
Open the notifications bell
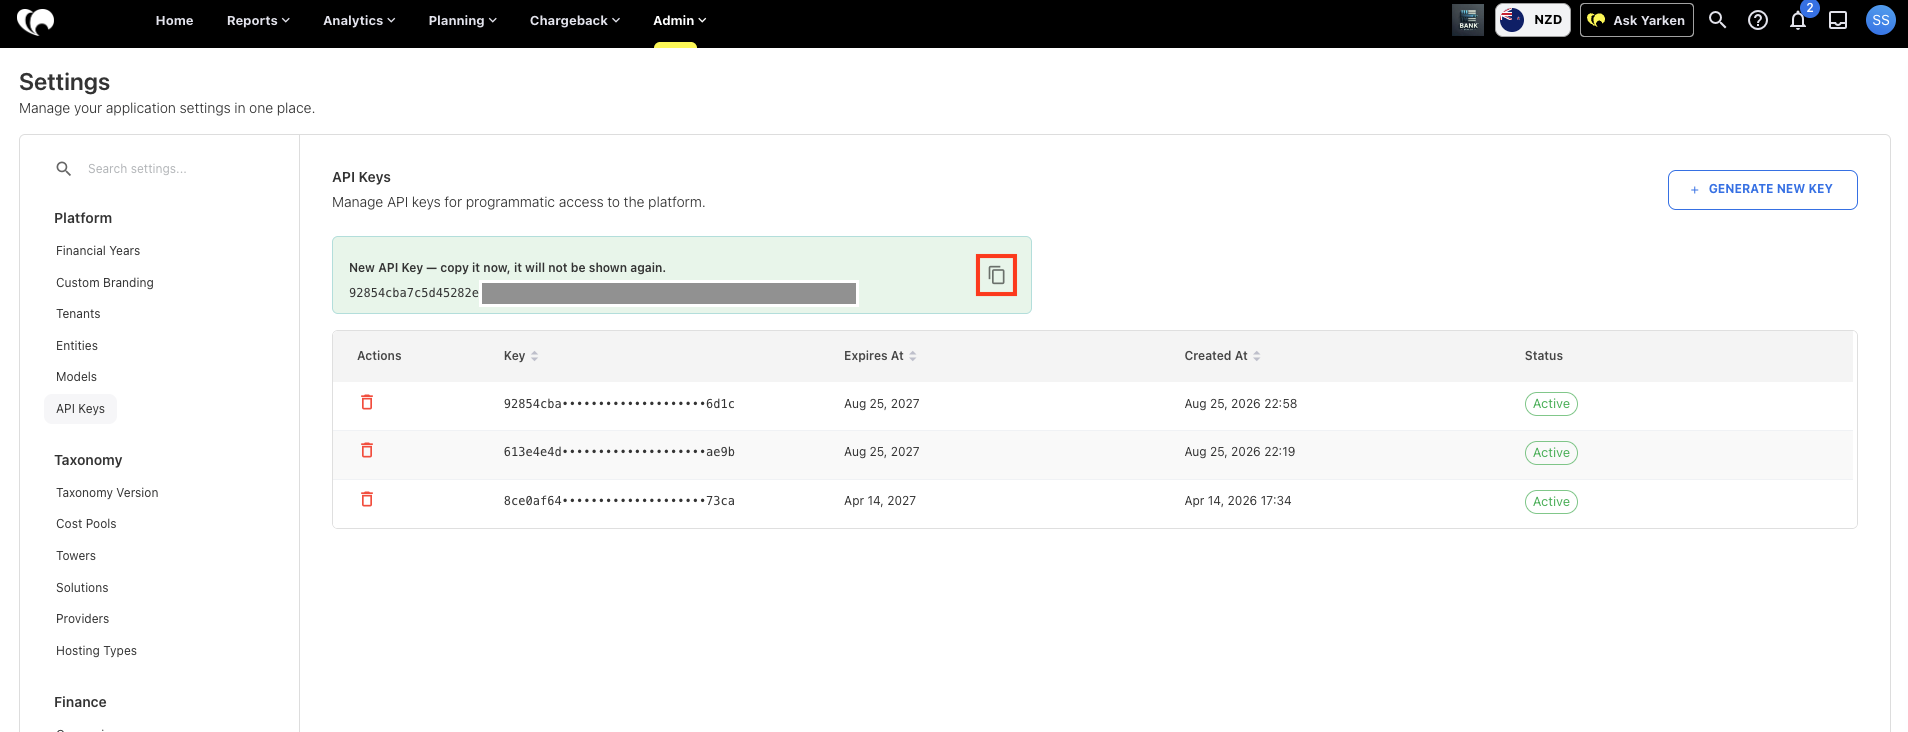[1798, 20]
